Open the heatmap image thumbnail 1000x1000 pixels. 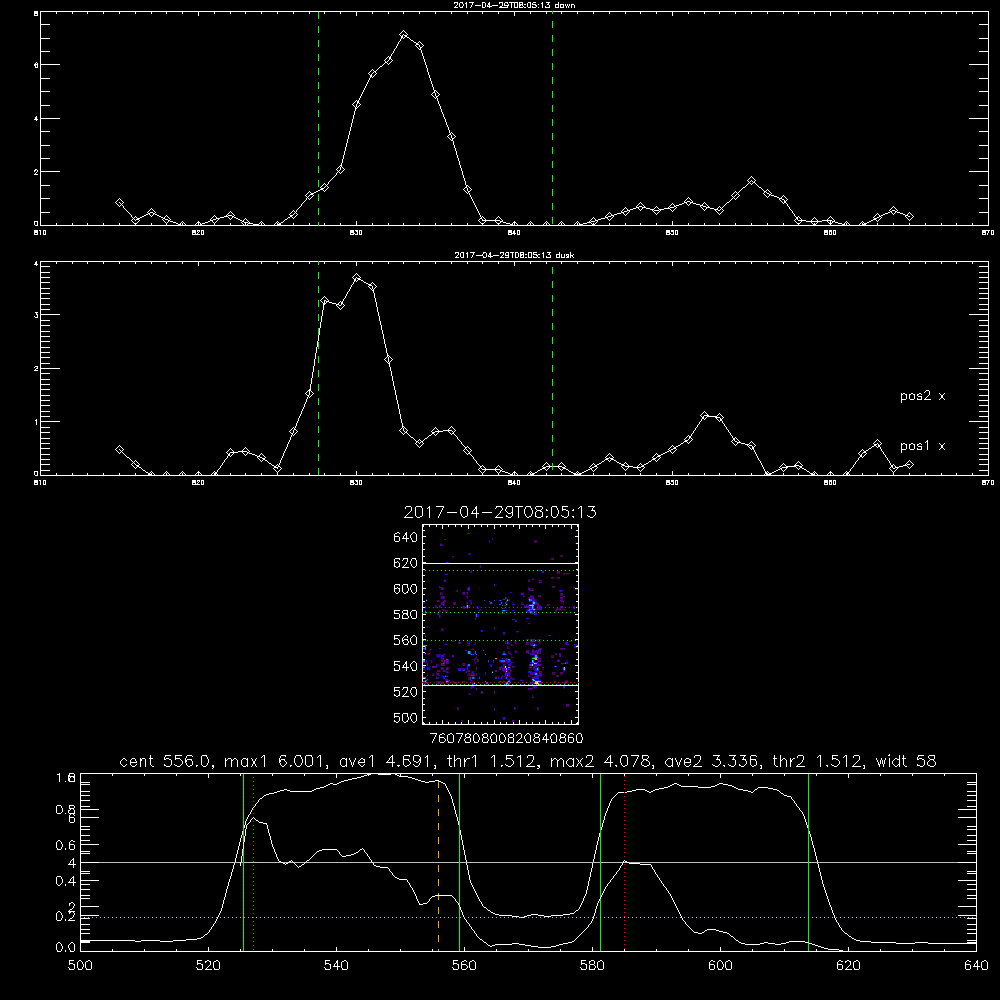(x=501, y=624)
